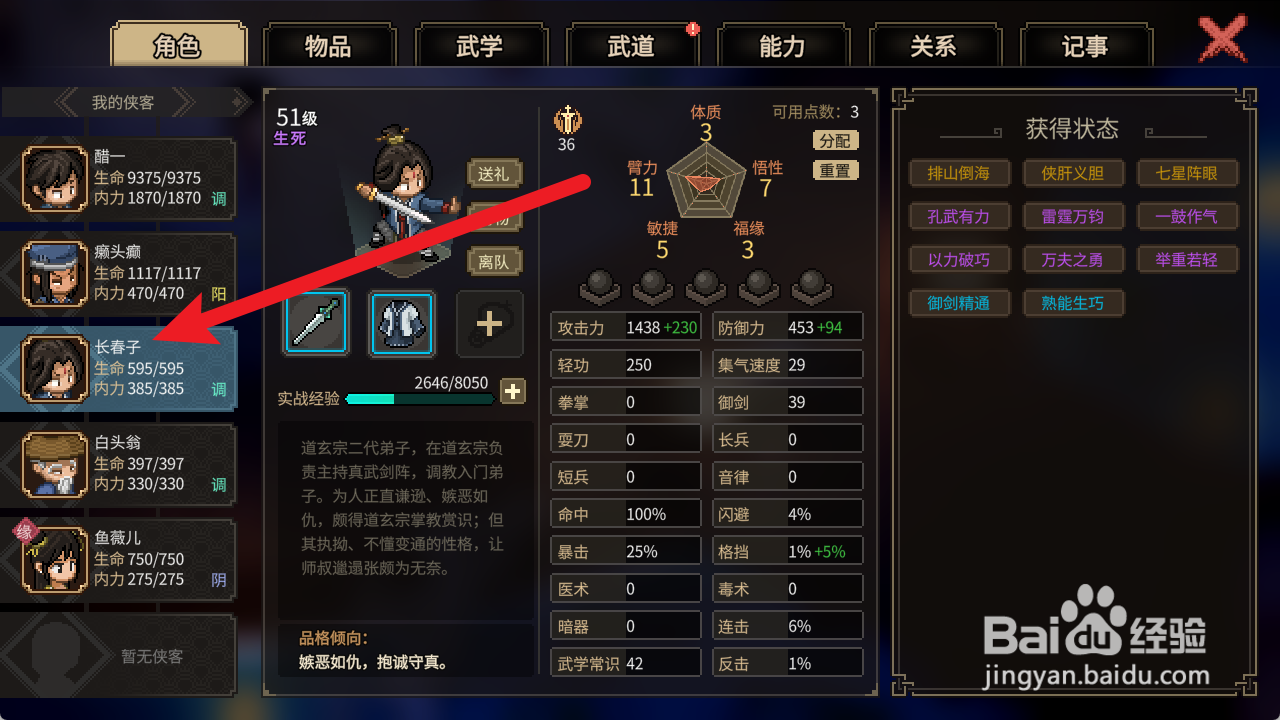Click the 送礼 gift button

pyautogui.click(x=494, y=174)
